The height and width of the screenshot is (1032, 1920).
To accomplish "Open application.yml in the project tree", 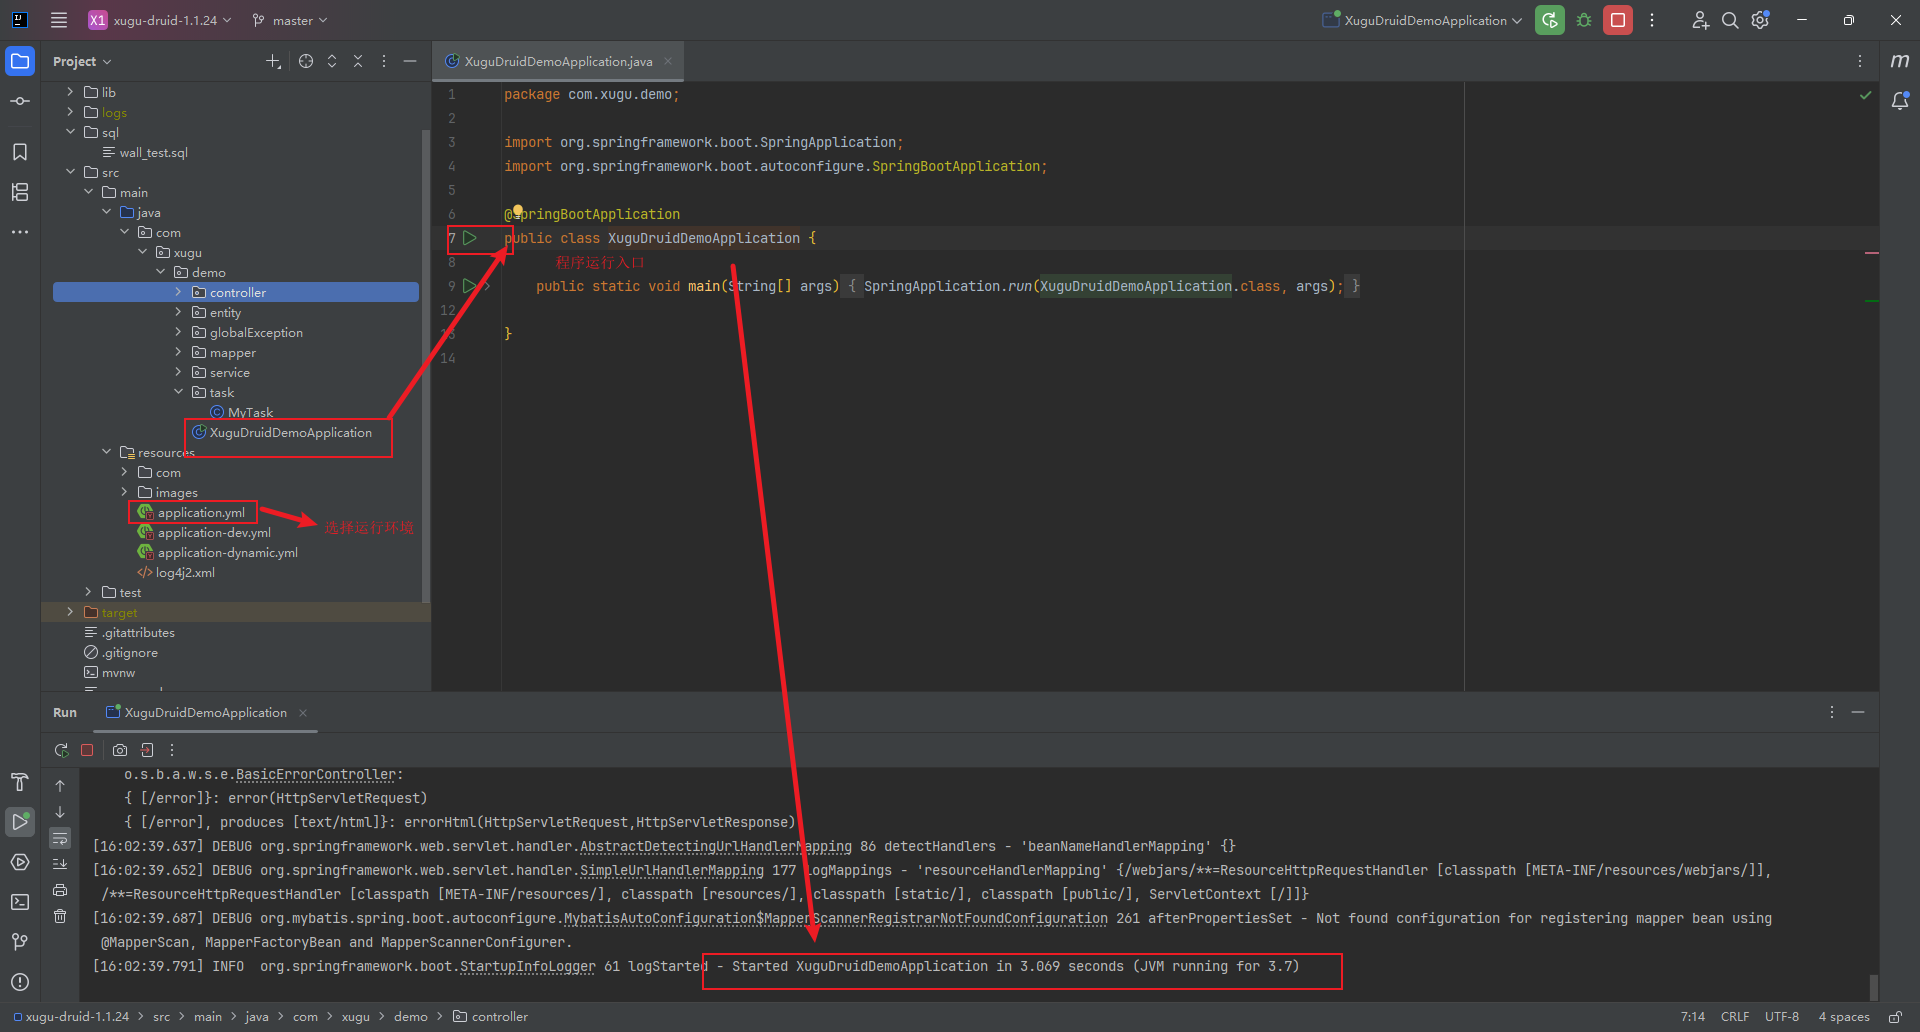I will pyautogui.click(x=200, y=513).
